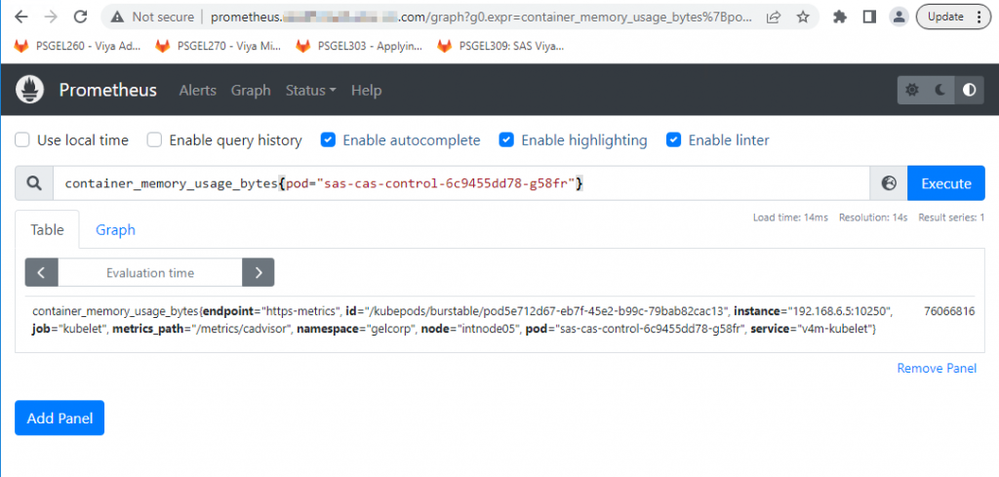Open the browser extensions puzzle icon
Image resolution: width=999 pixels, height=477 pixels.
point(840,17)
